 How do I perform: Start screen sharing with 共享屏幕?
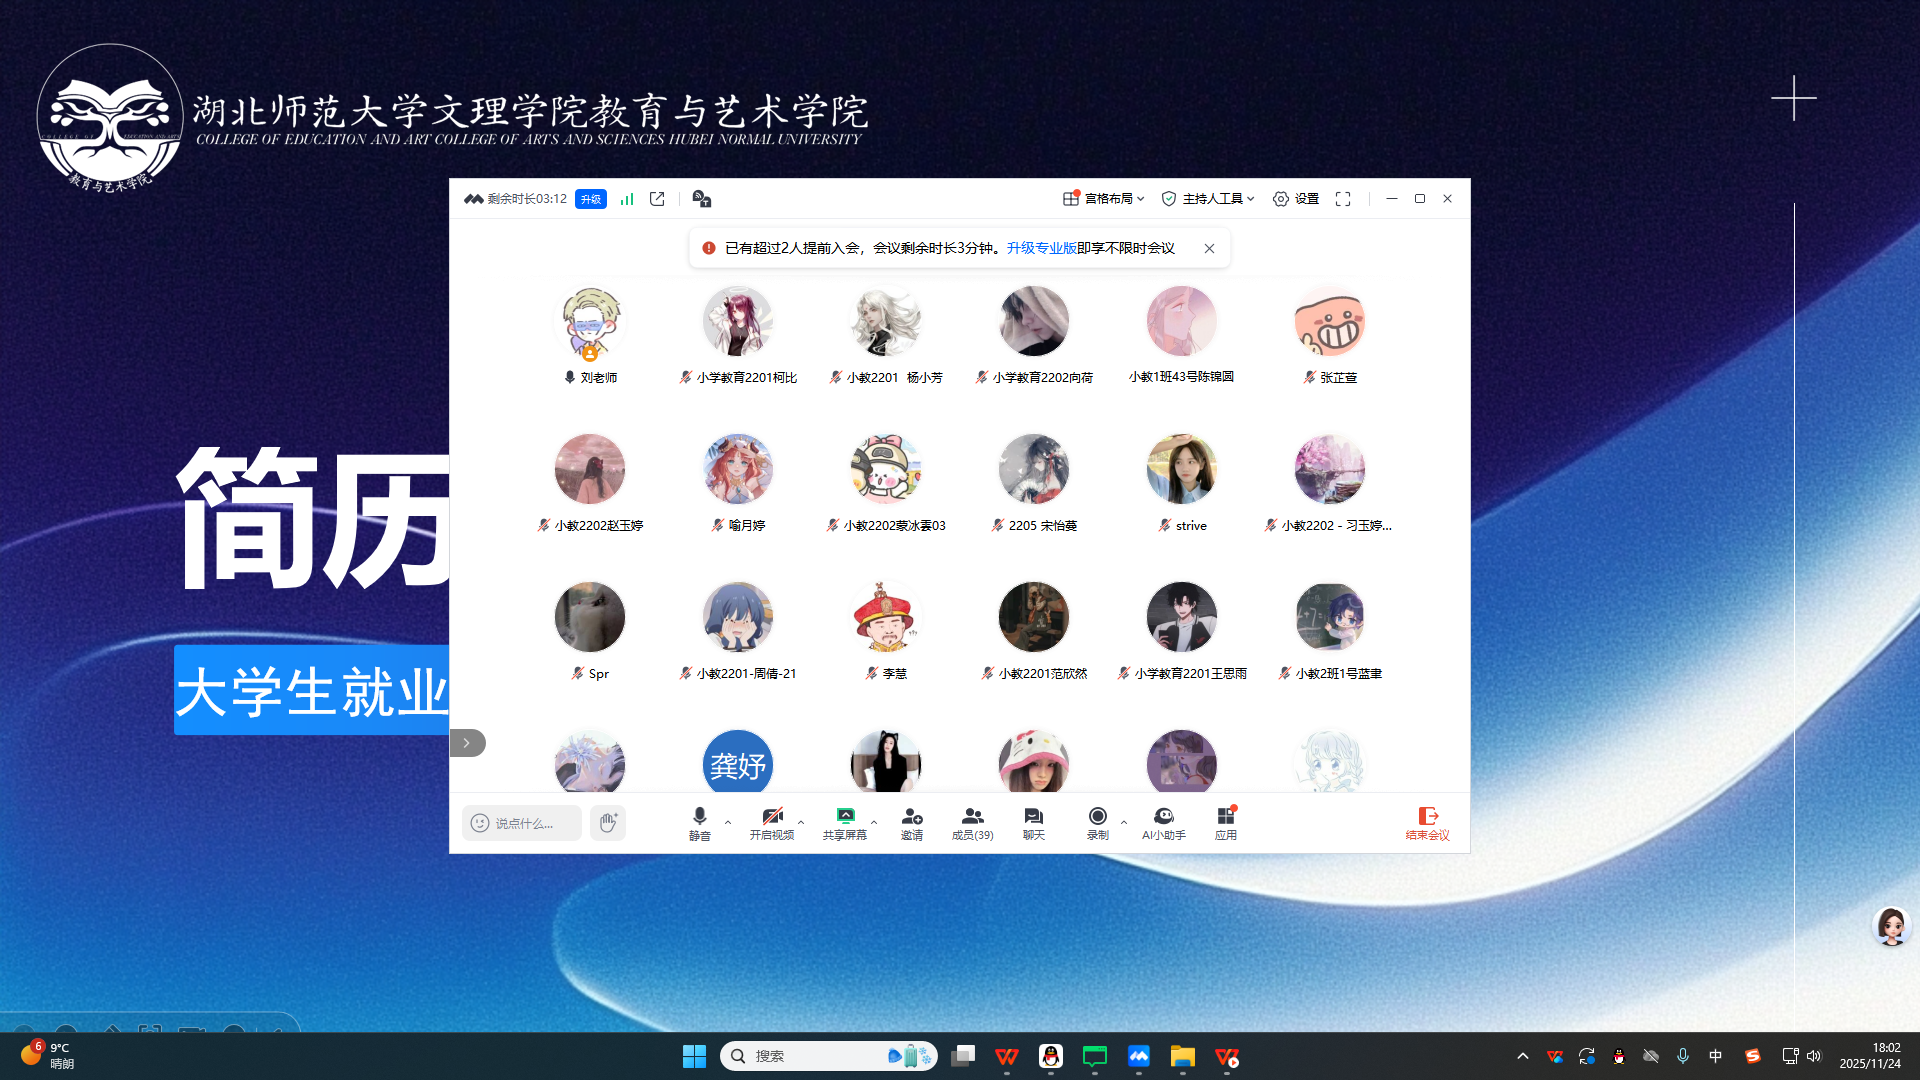pyautogui.click(x=844, y=822)
